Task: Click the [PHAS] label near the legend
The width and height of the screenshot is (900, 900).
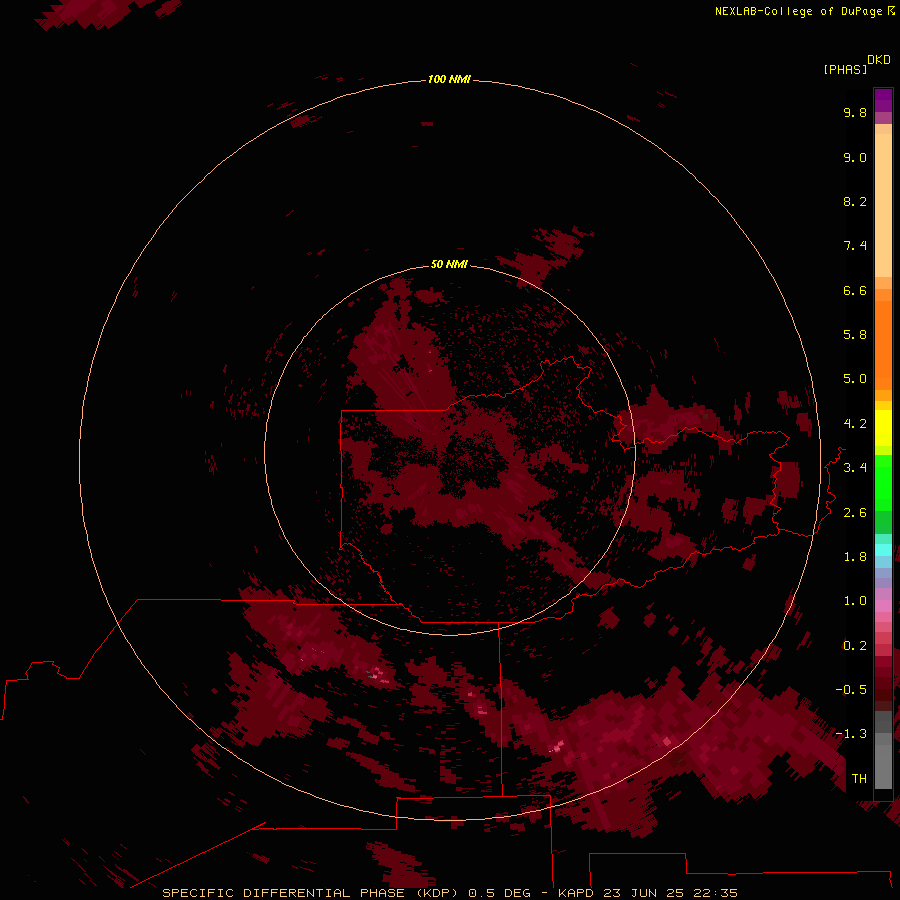Action: pos(845,70)
